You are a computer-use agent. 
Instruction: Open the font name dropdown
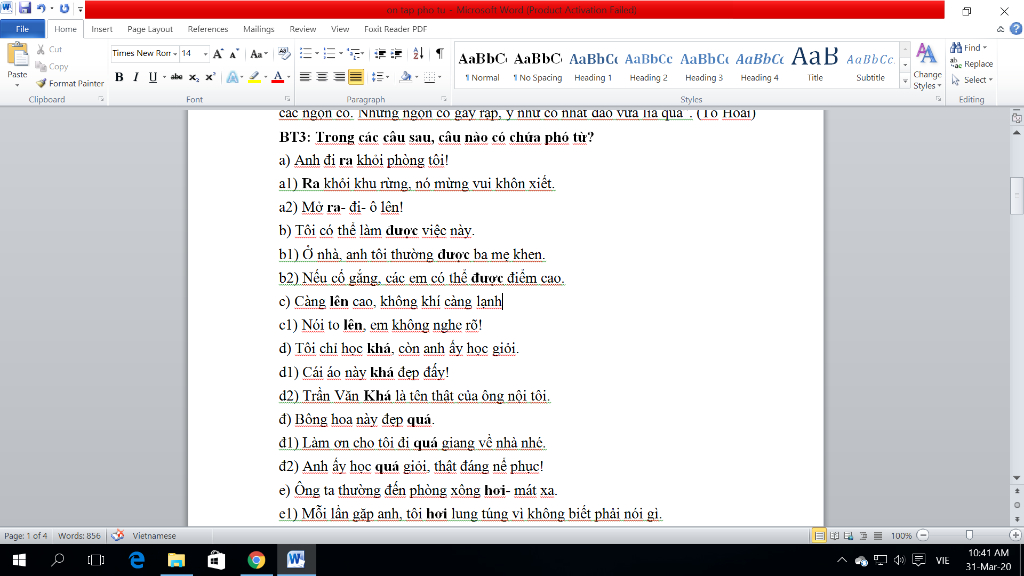pyautogui.click(x=175, y=54)
